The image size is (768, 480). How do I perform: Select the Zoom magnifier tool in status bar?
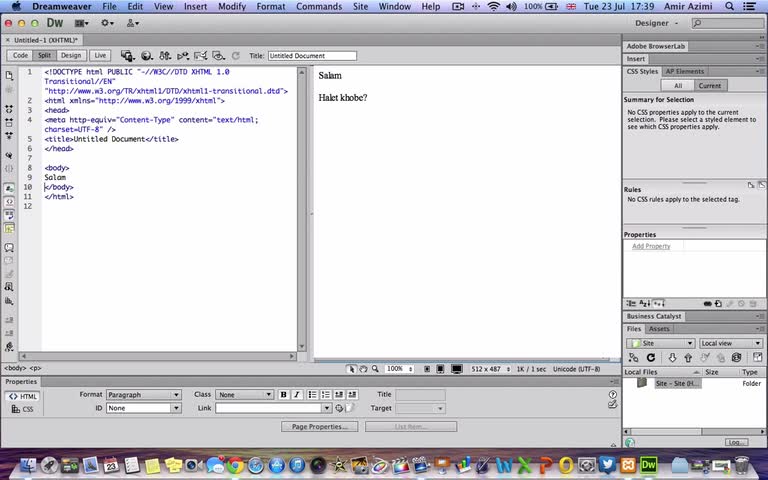click(375, 369)
